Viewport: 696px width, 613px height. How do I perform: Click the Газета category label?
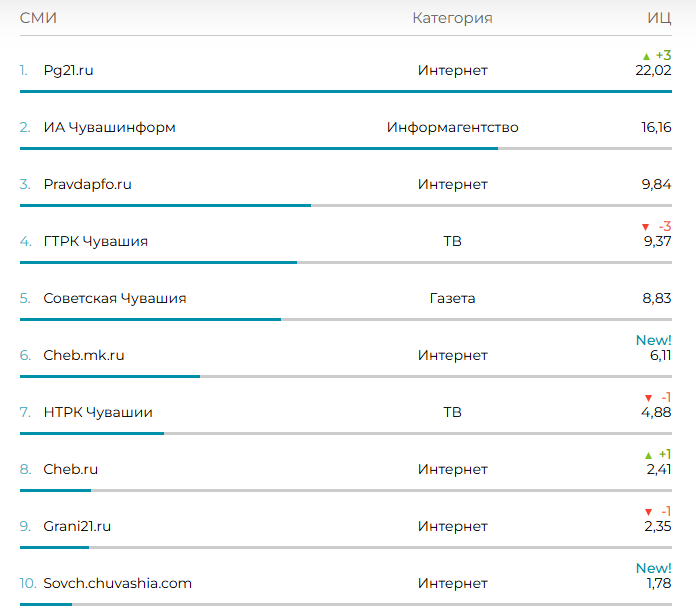tap(452, 298)
